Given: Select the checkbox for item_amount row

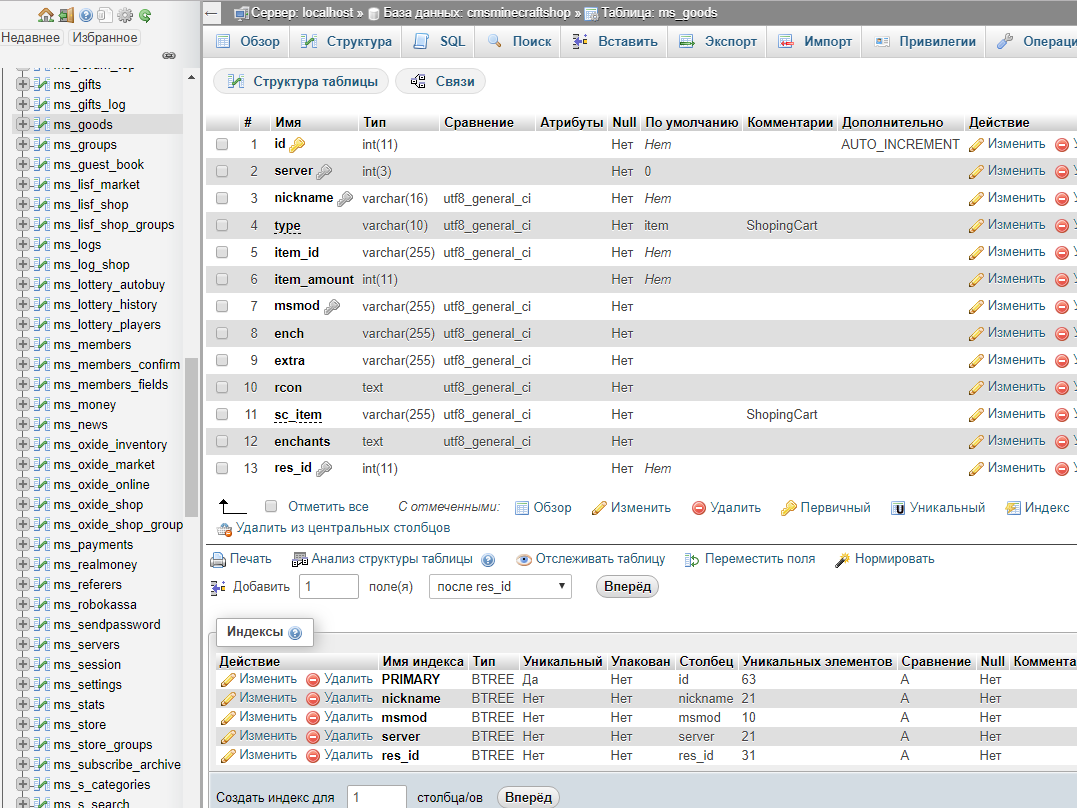Looking at the screenshot, I should point(222,279).
